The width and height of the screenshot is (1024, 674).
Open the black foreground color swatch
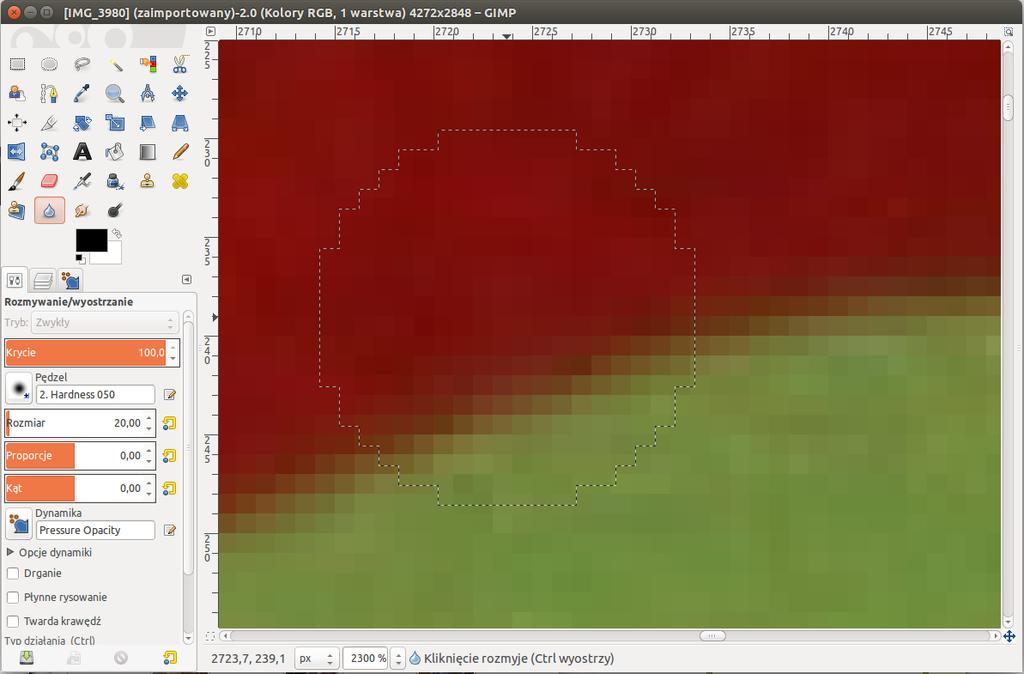click(91, 240)
